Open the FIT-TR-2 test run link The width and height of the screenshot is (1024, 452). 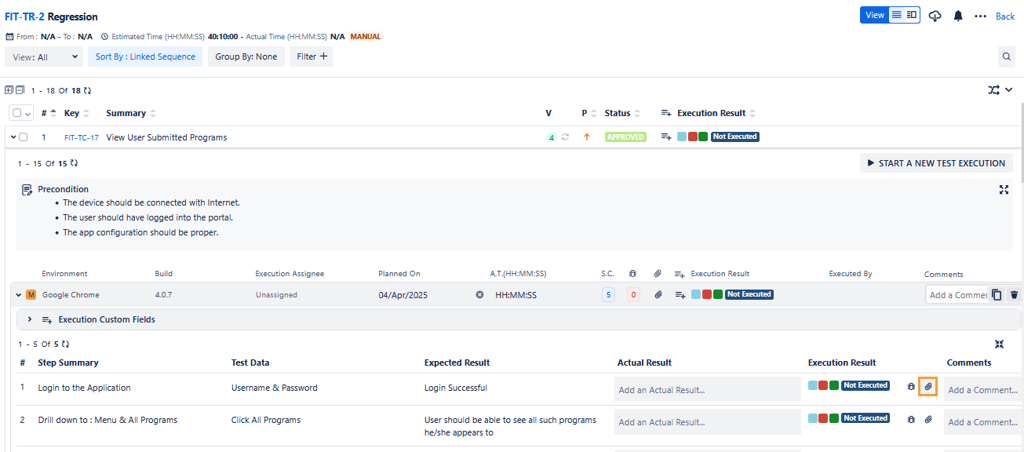(x=24, y=16)
